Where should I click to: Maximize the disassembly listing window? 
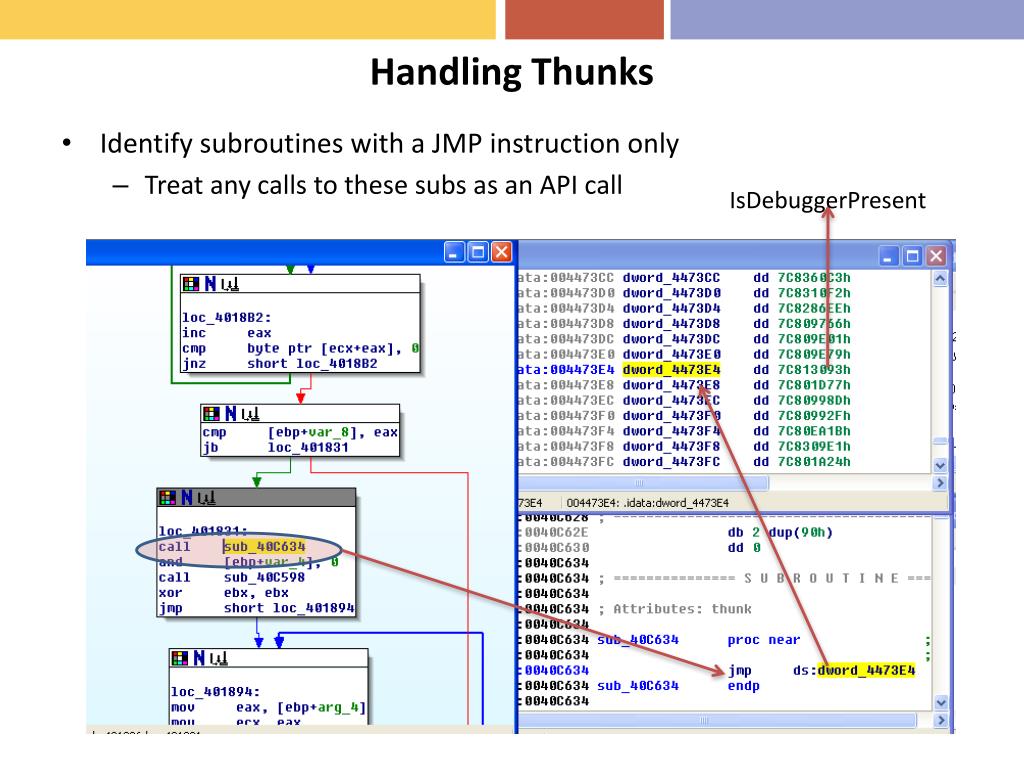[x=912, y=255]
